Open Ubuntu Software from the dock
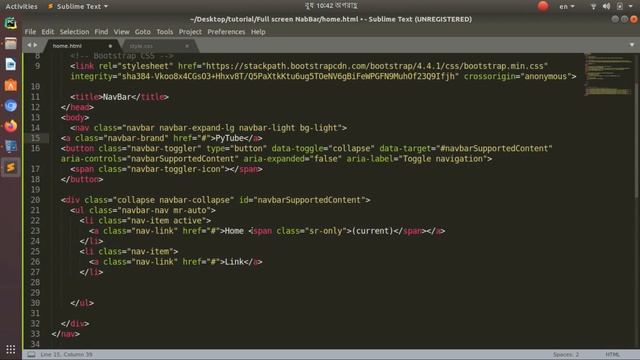This screenshot has height=360, width=640. (x=11, y=85)
